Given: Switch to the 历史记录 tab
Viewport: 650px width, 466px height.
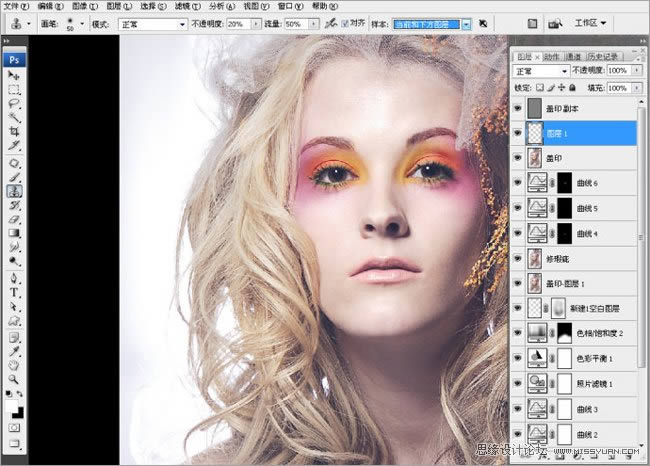Looking at the screenshot, I should (604, 57).
